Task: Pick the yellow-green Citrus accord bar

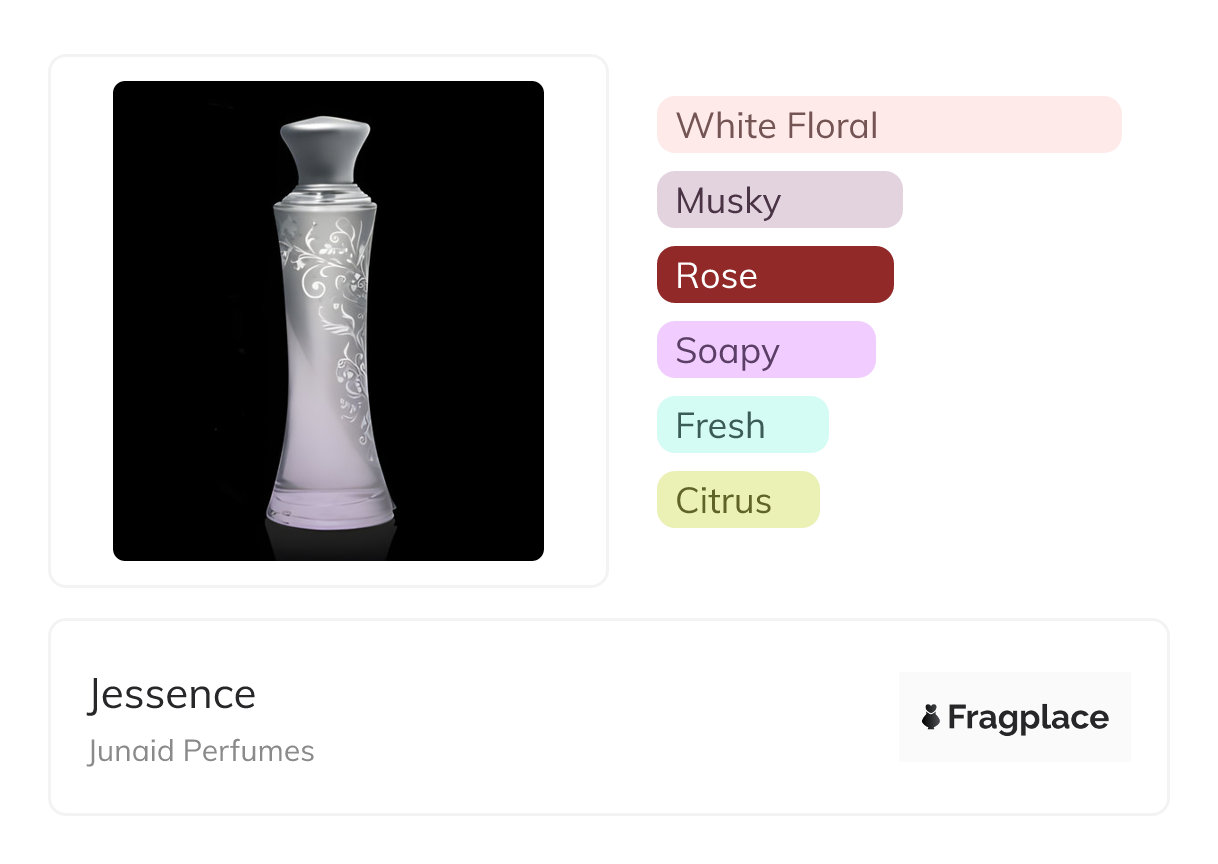Action: [x=737, y=500]
